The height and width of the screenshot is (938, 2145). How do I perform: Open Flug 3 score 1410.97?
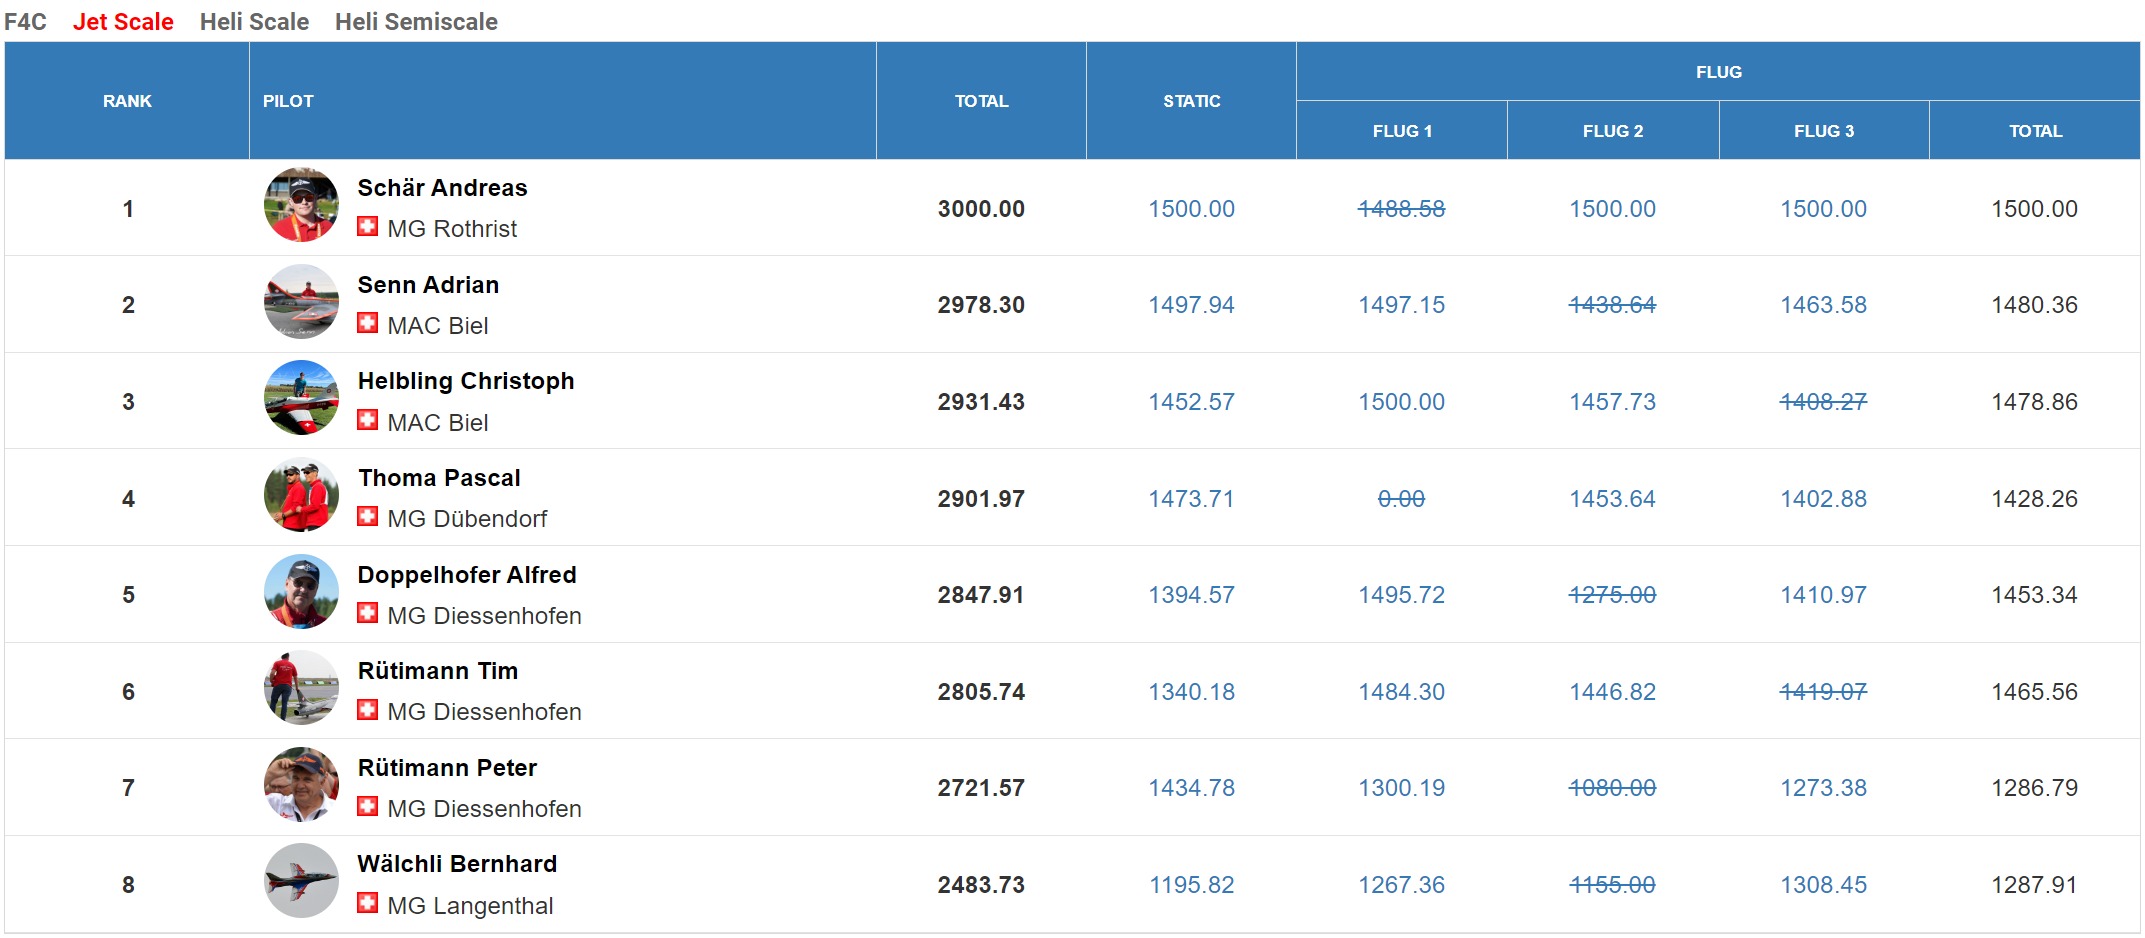pyautogui.click(x=1823, y=595)
